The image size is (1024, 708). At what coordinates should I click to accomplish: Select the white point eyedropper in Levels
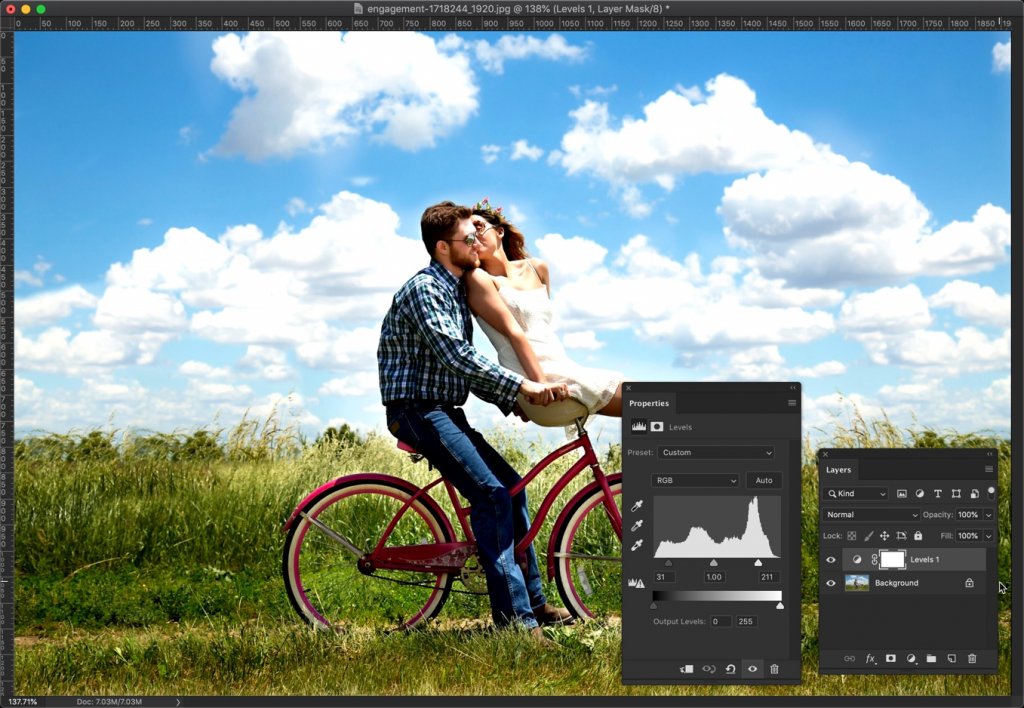click(637, 543)
